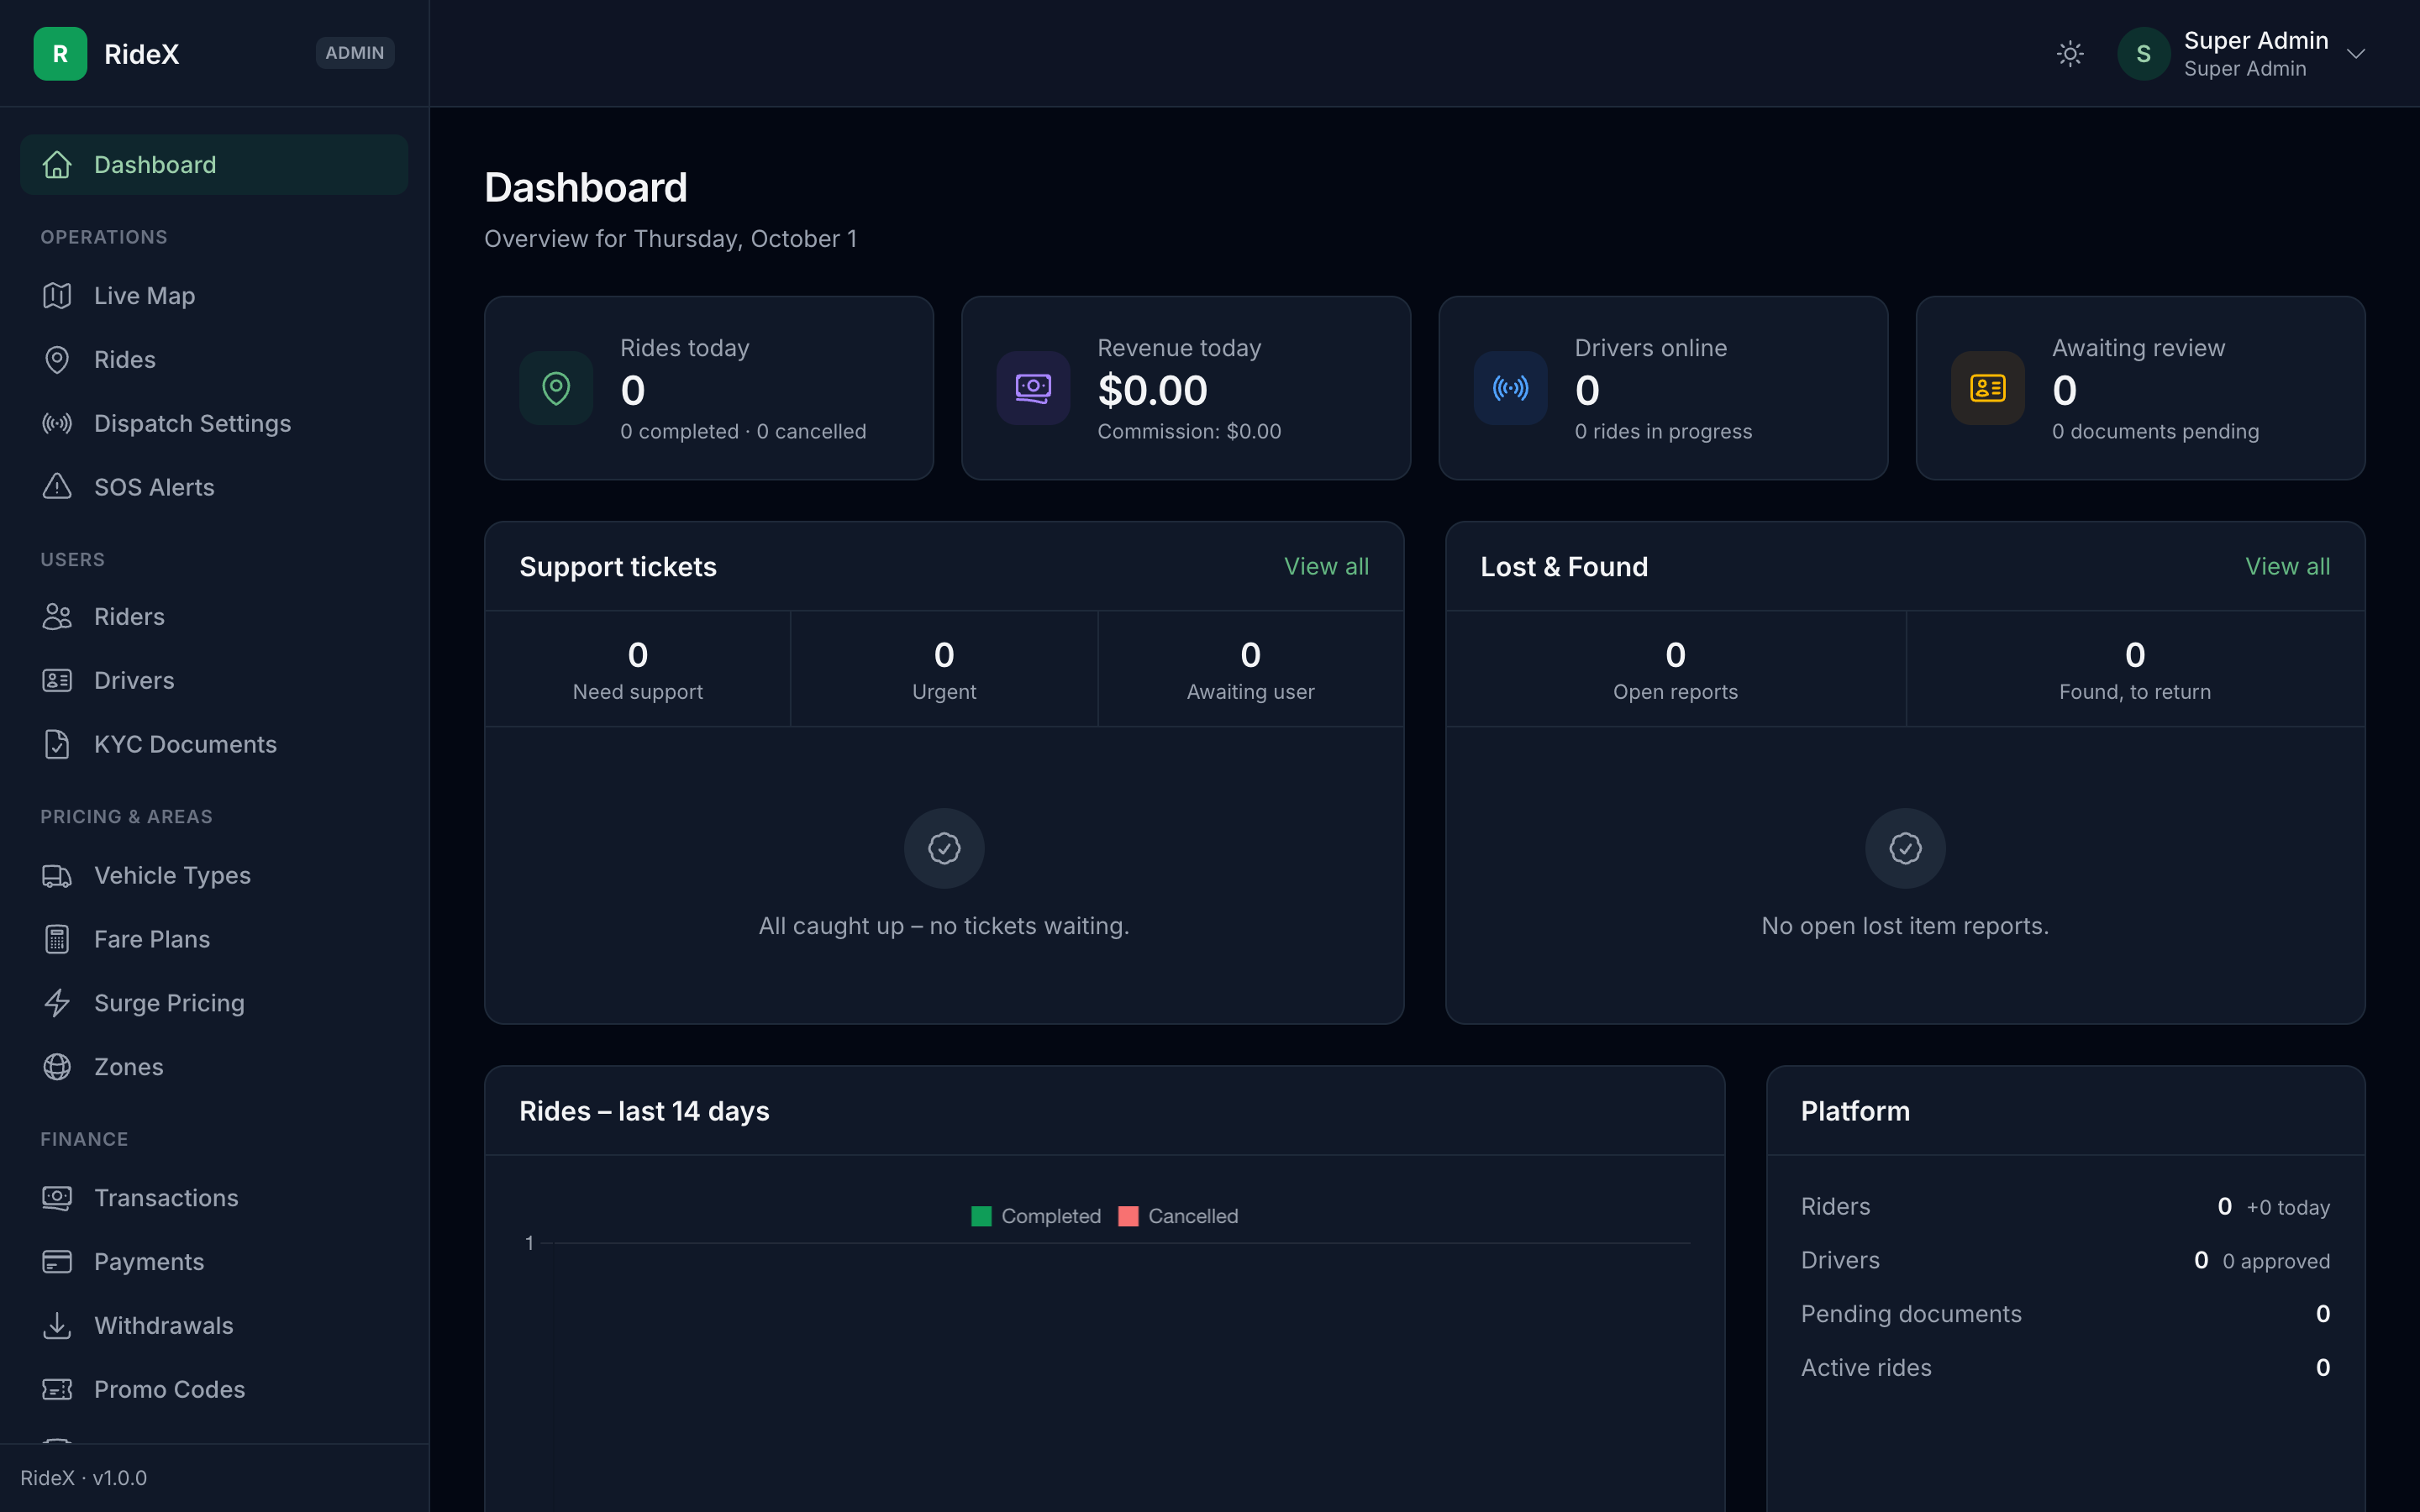Click the blue signal icon on Drivers online card
This screenshot has width=2420, height=1512.
[x=1510, y=388]
